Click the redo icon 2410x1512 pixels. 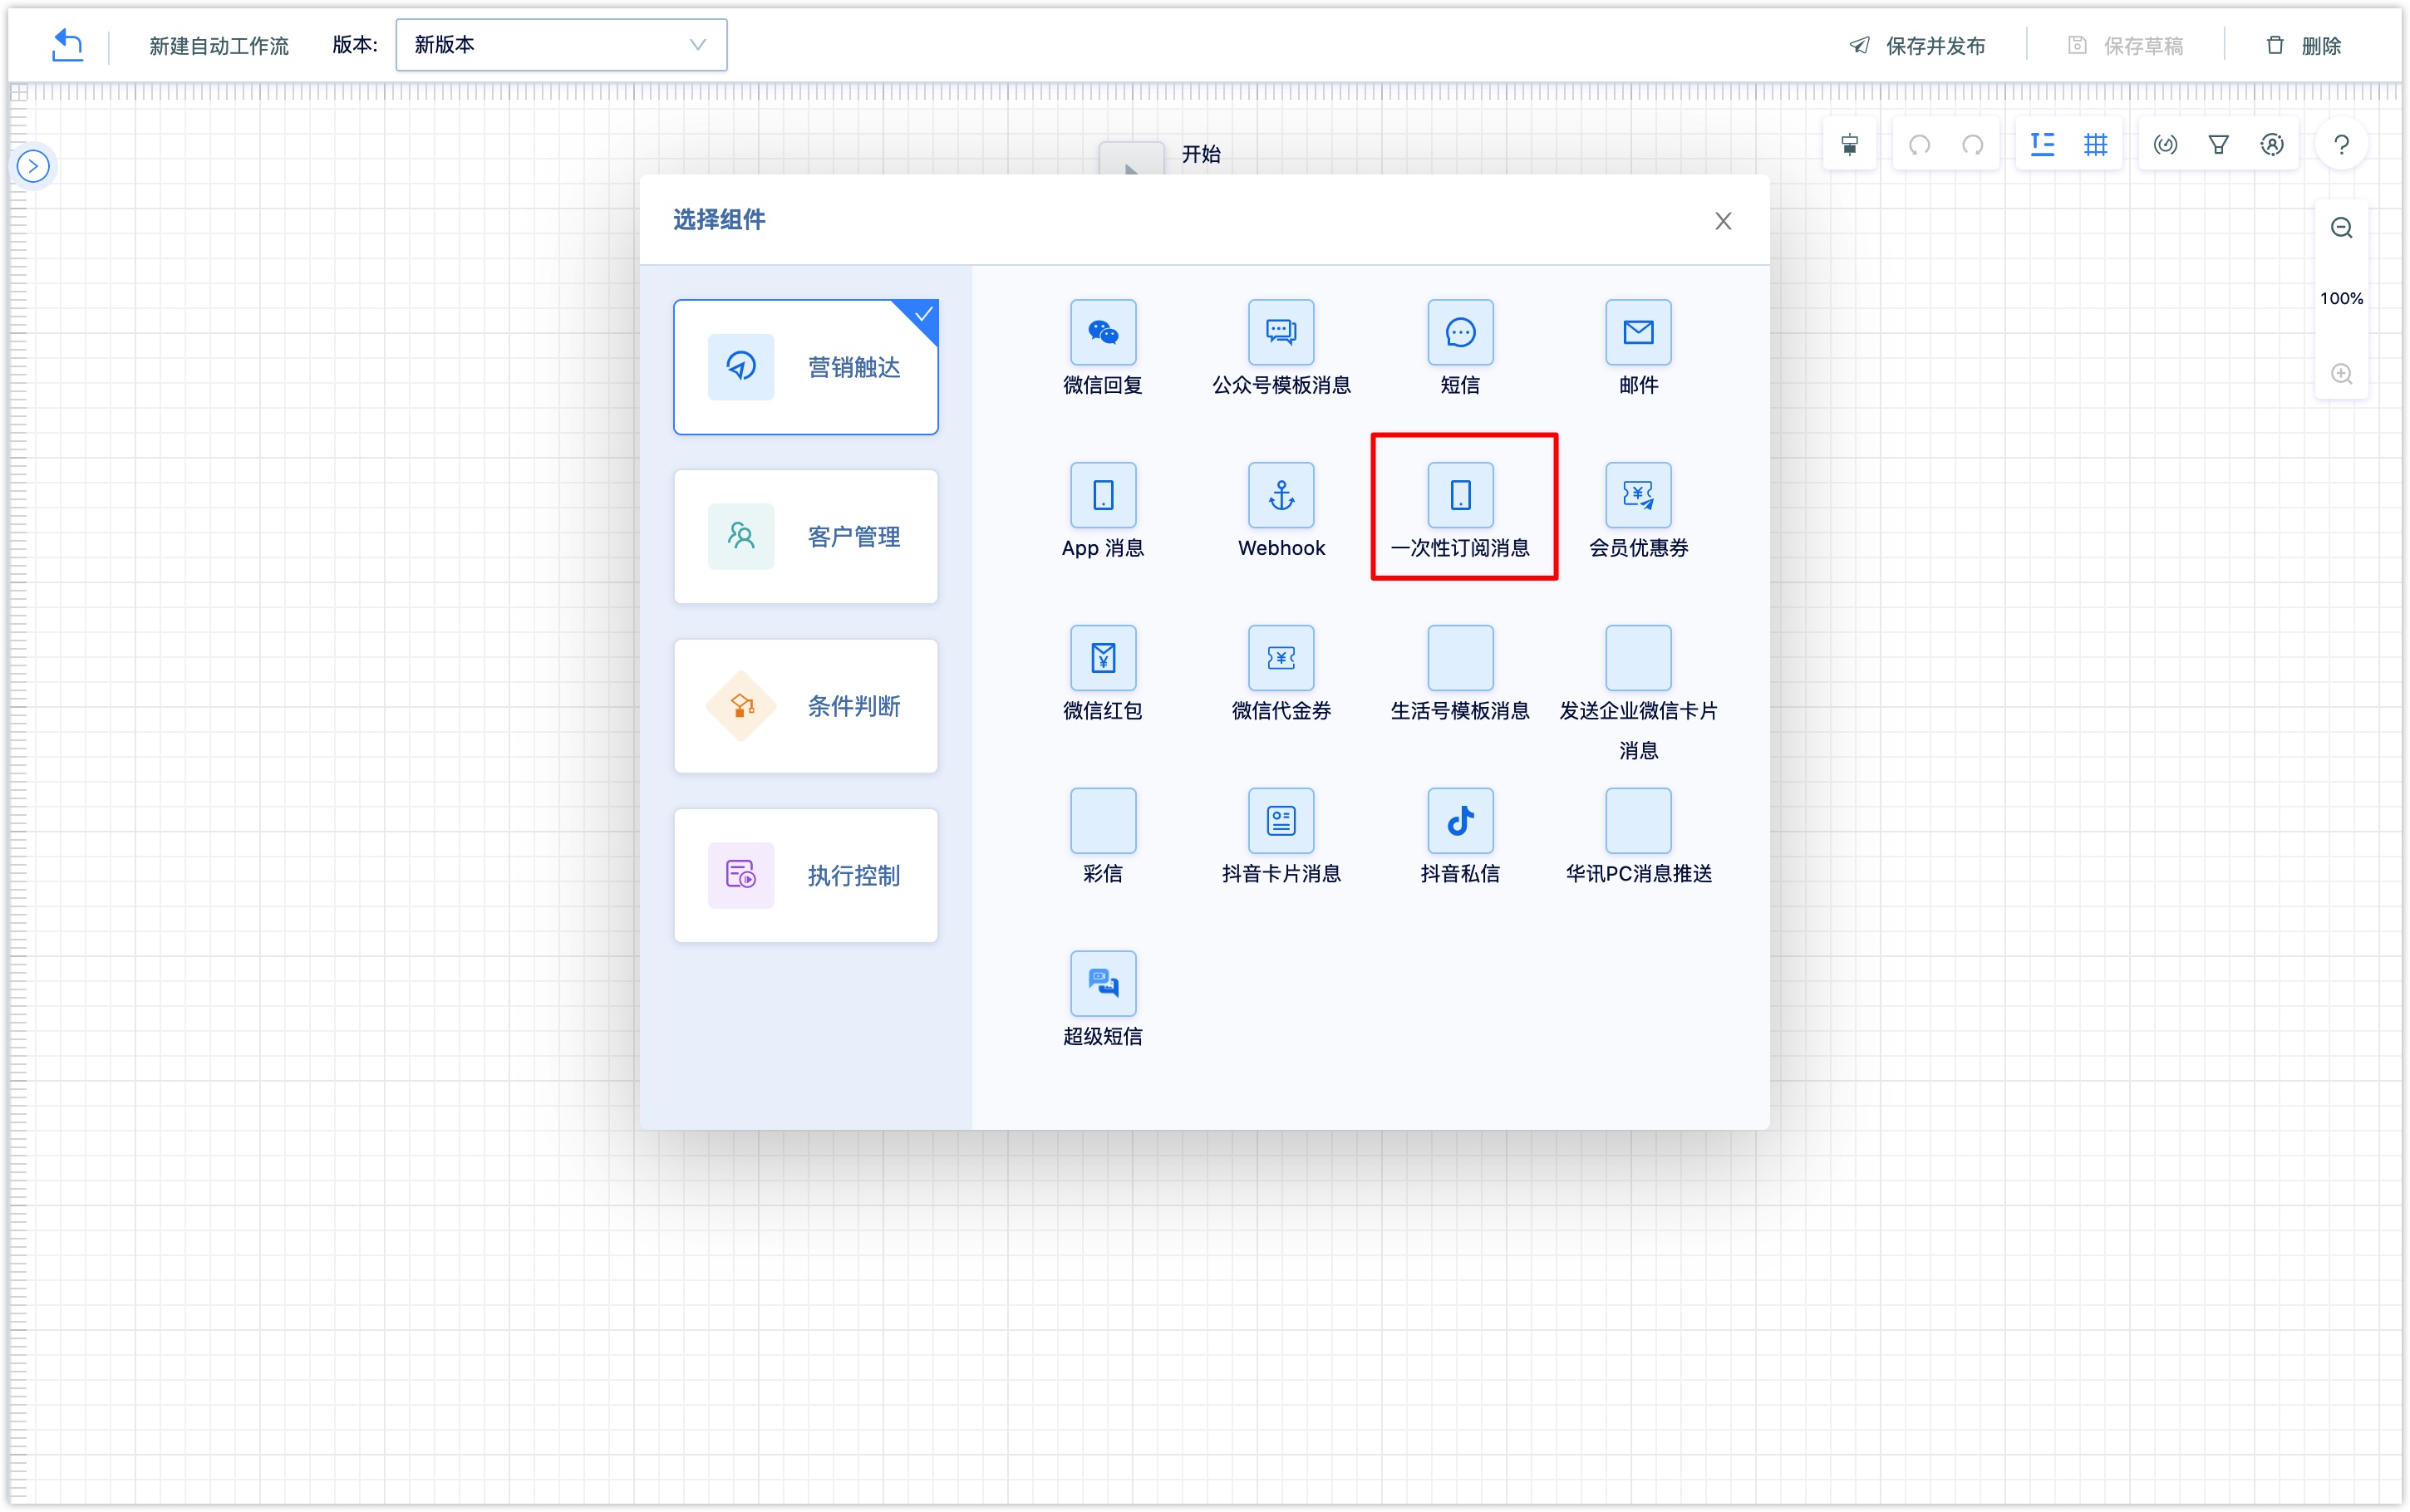click(x=1972, y=145)
